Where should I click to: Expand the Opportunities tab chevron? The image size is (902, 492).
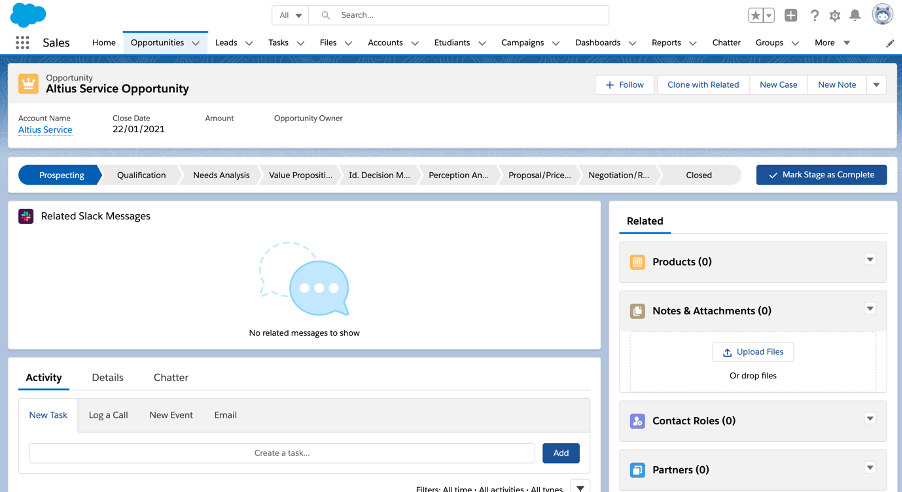pyautogui.click(x=196, y=43)
